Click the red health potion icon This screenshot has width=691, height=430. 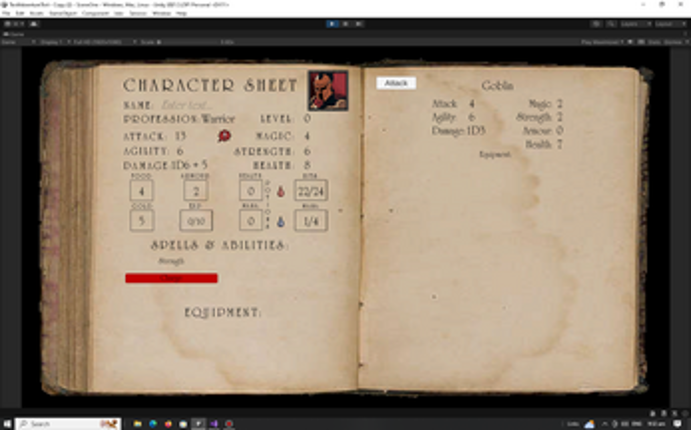tap(280, 192)
